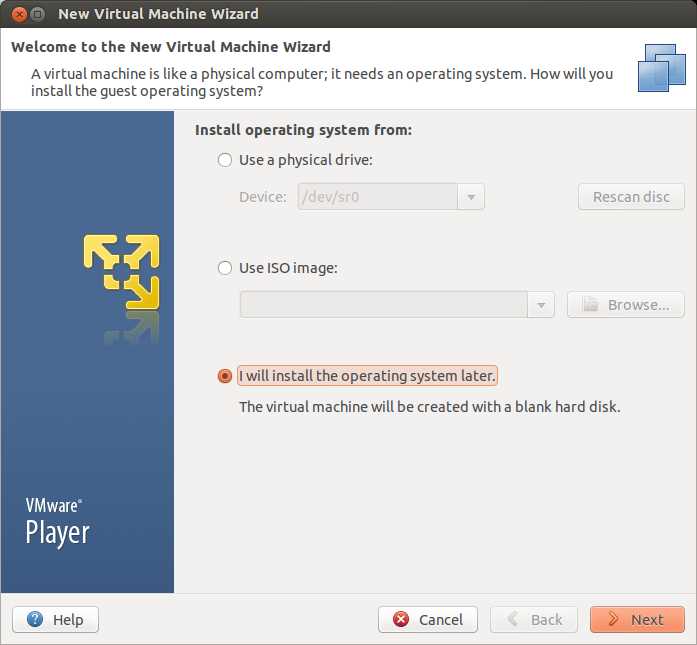Click the VMware Player yellow arrows logo

click(121, 272)
